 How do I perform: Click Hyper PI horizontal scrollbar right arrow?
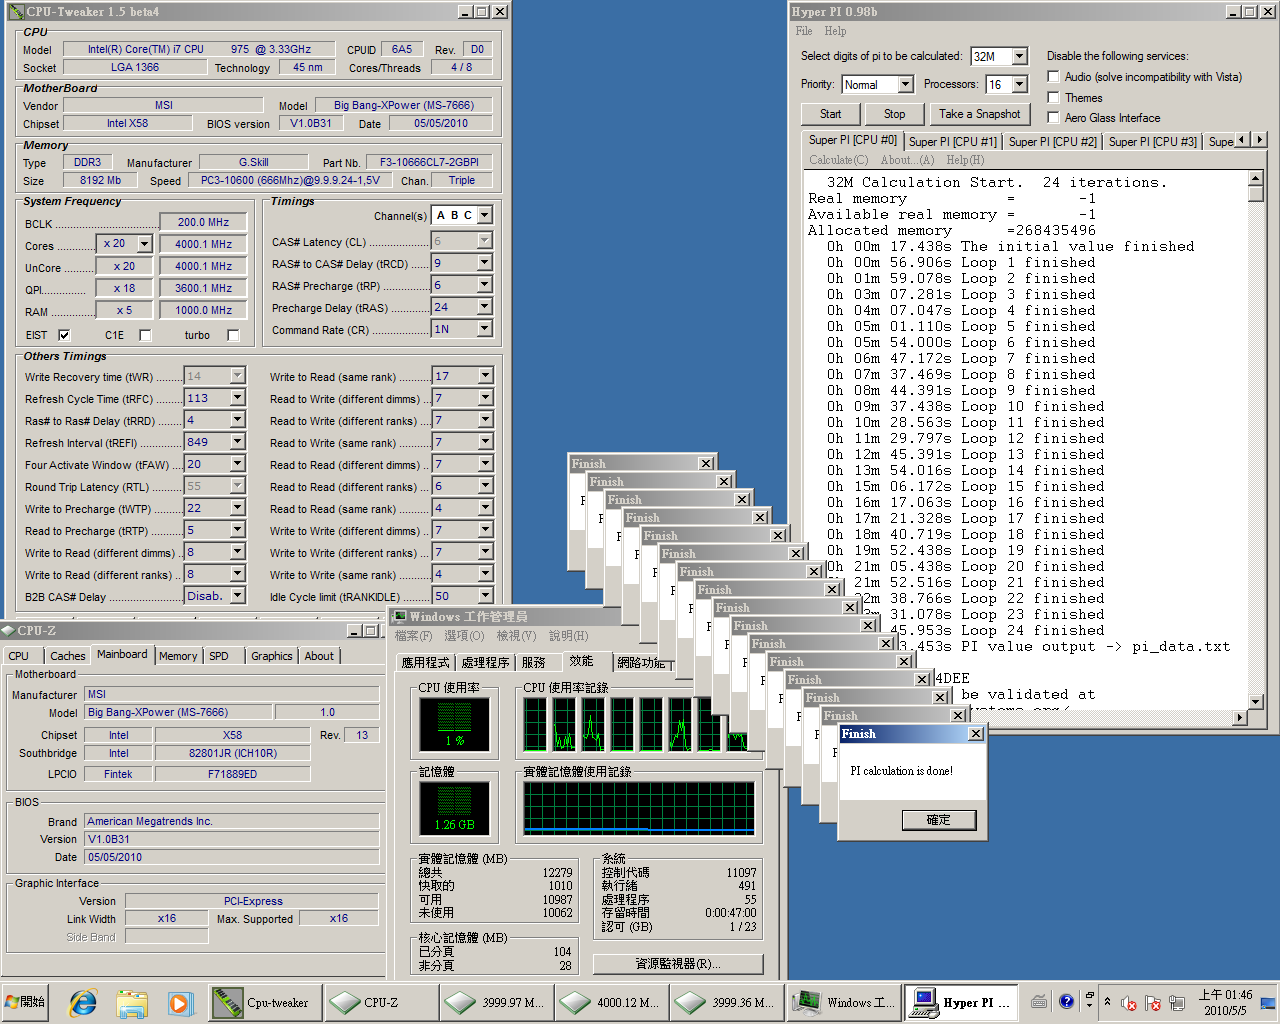tap(1241, 717)
